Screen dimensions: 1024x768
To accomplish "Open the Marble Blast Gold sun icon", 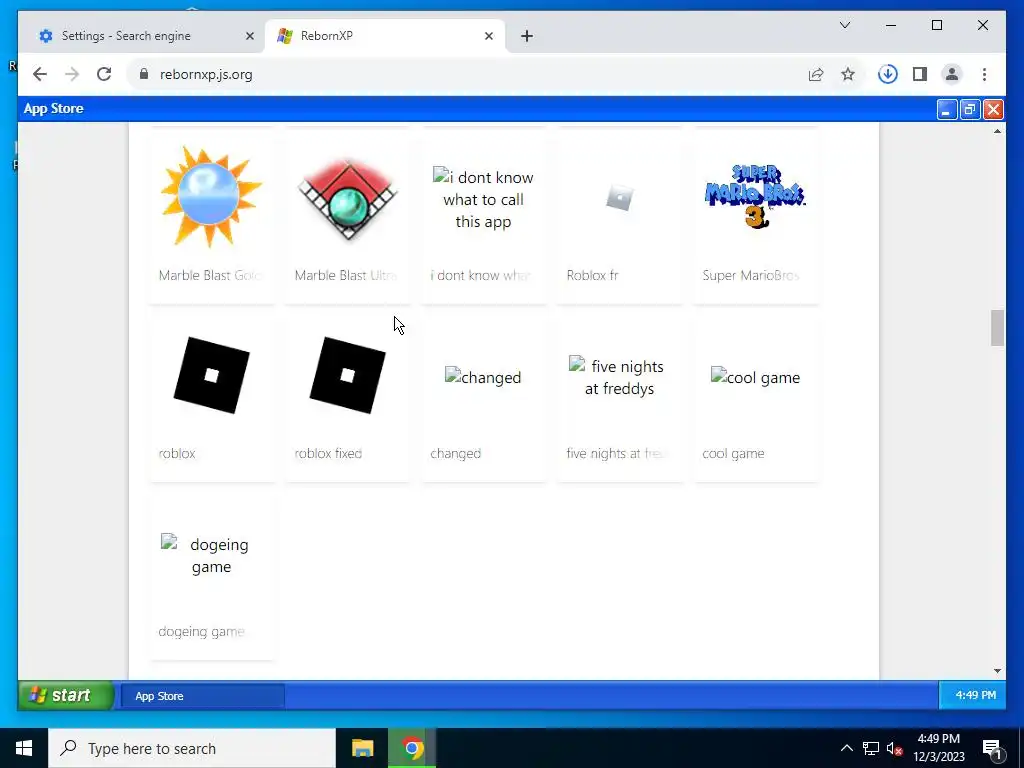I will 211,197.
